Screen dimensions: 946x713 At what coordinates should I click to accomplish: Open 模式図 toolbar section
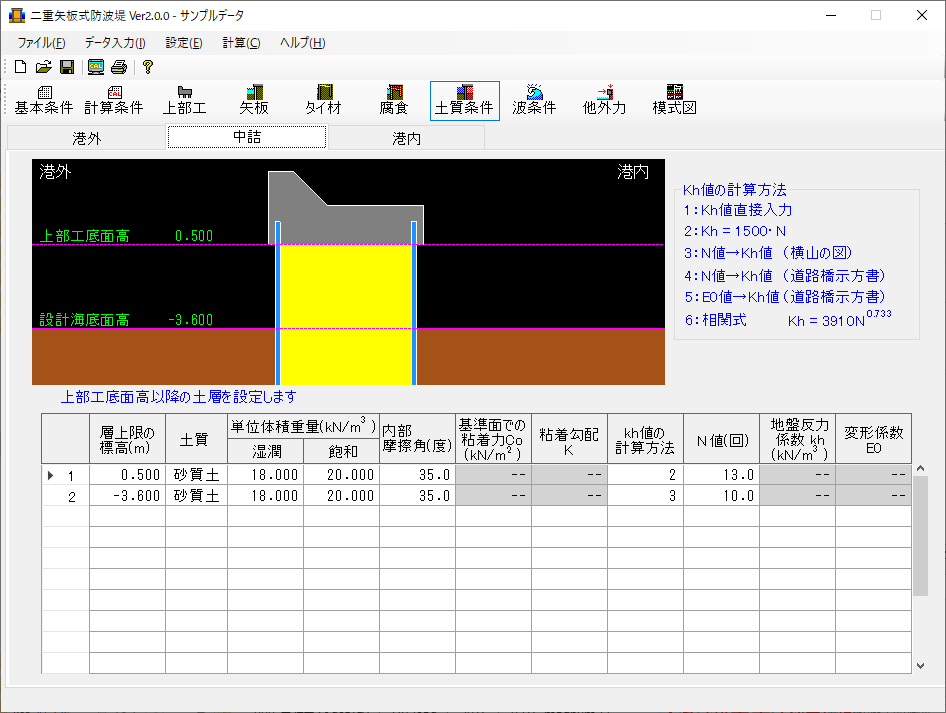coord(675,101)
